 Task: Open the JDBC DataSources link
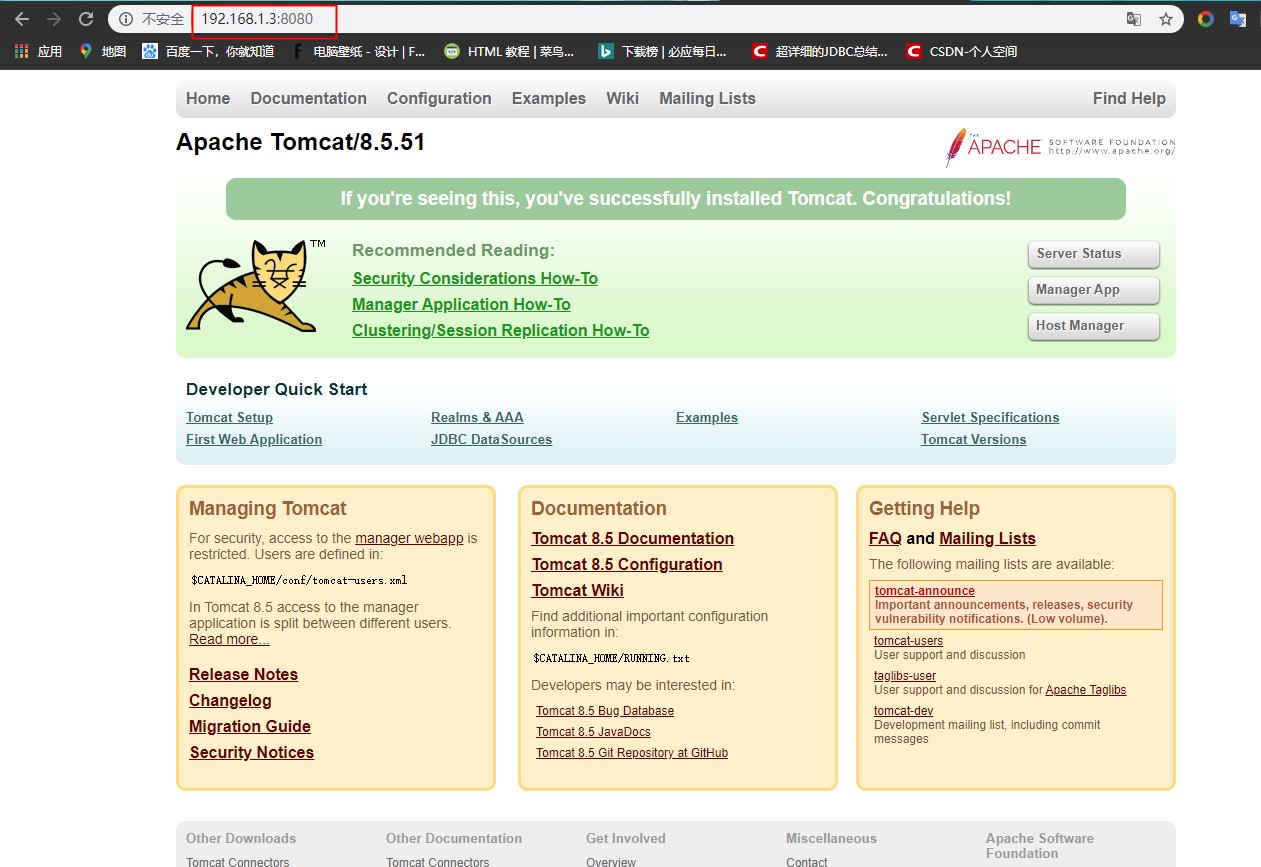point(491,439)
